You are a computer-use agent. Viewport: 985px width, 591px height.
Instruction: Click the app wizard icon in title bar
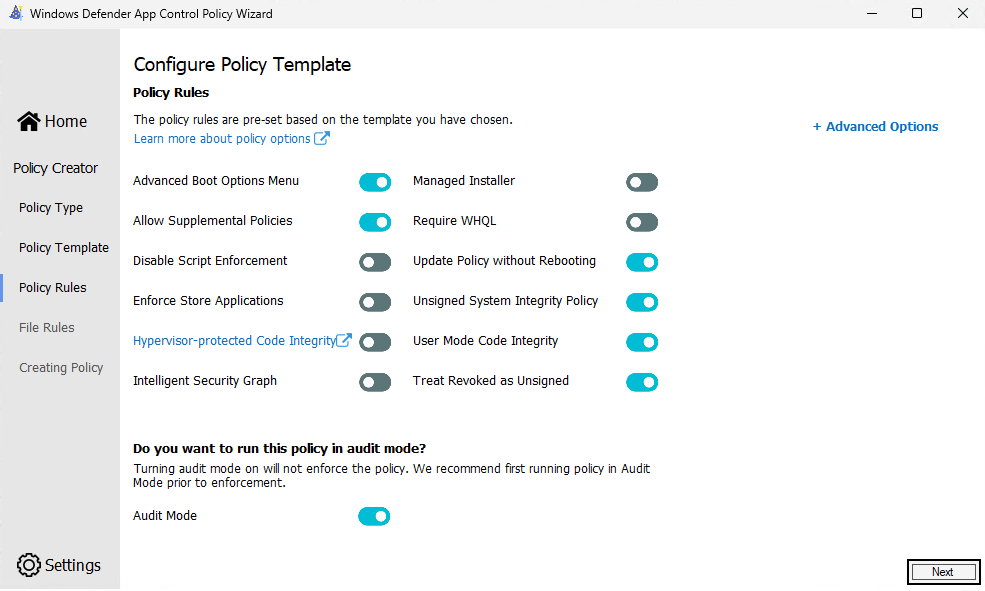15,14
